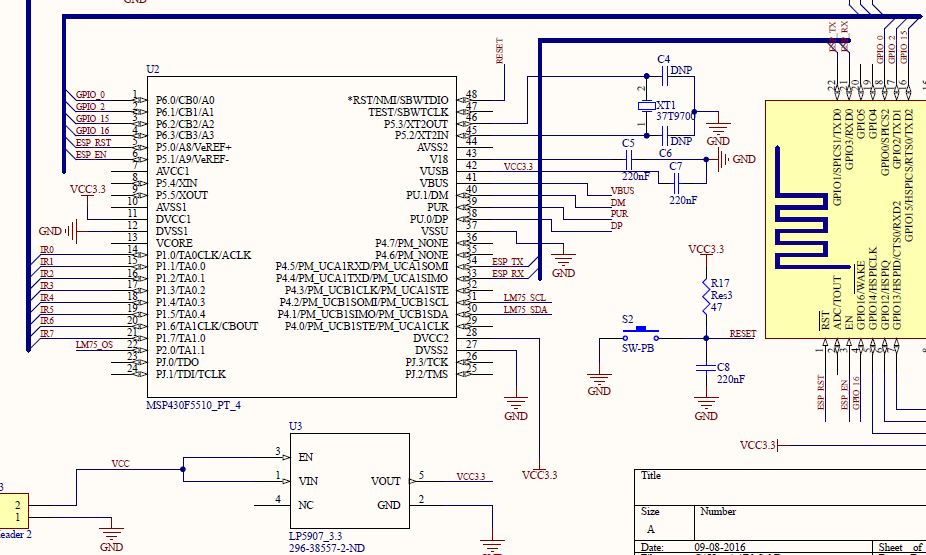Click the XT1 crystal symbol
Viewport: 926px width, 555px height.
(x=647, y=106)
